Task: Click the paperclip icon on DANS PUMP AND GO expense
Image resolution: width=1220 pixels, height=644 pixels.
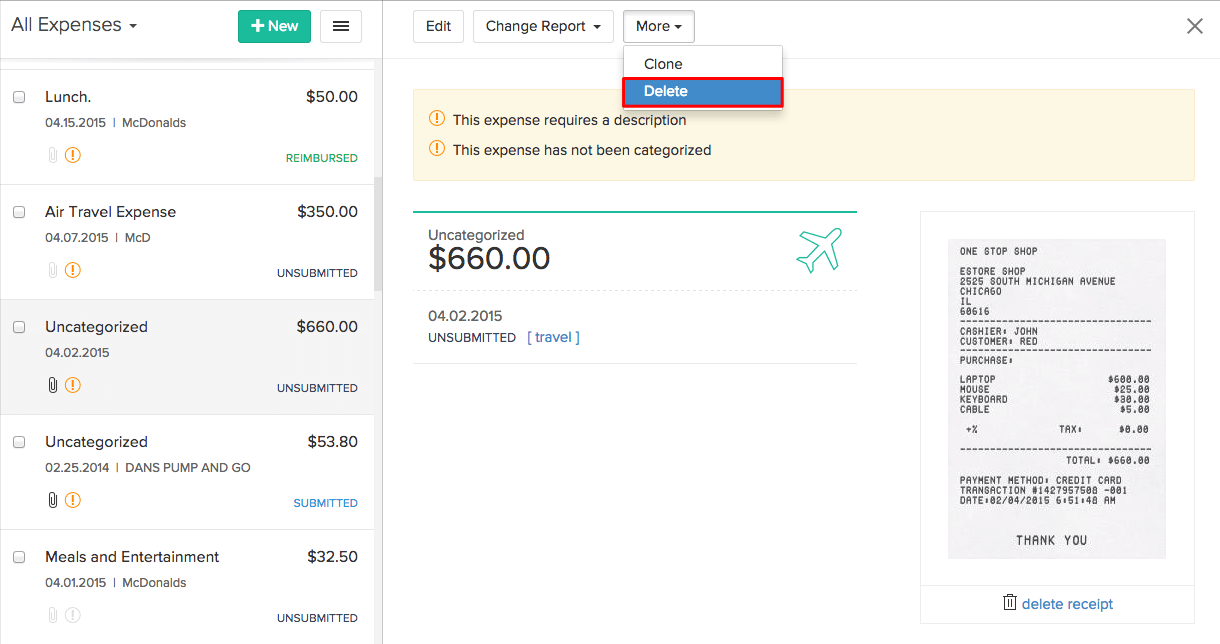Action: tap(52, 500)
